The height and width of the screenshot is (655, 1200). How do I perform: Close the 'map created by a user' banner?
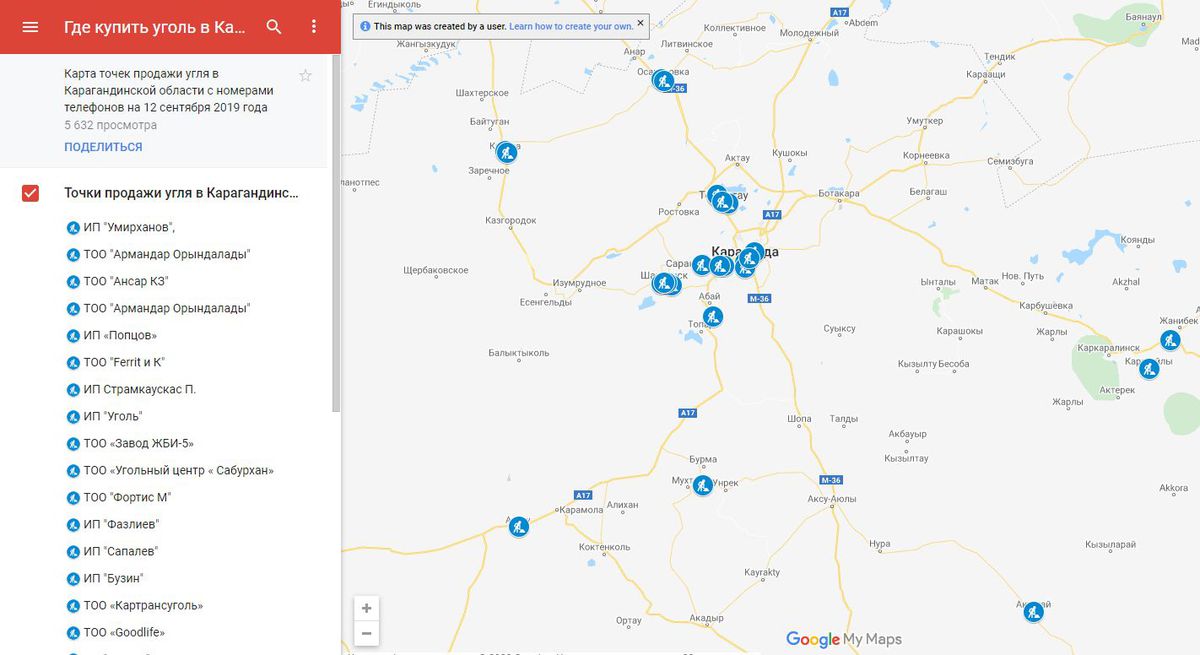[x=641, y=24]
